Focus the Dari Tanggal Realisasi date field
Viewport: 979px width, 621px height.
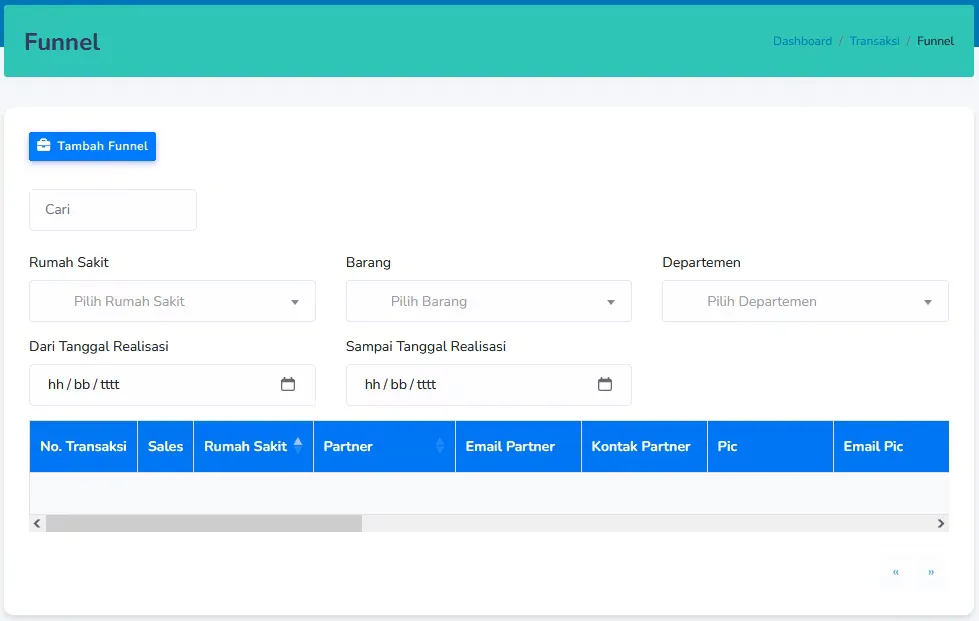172,385
